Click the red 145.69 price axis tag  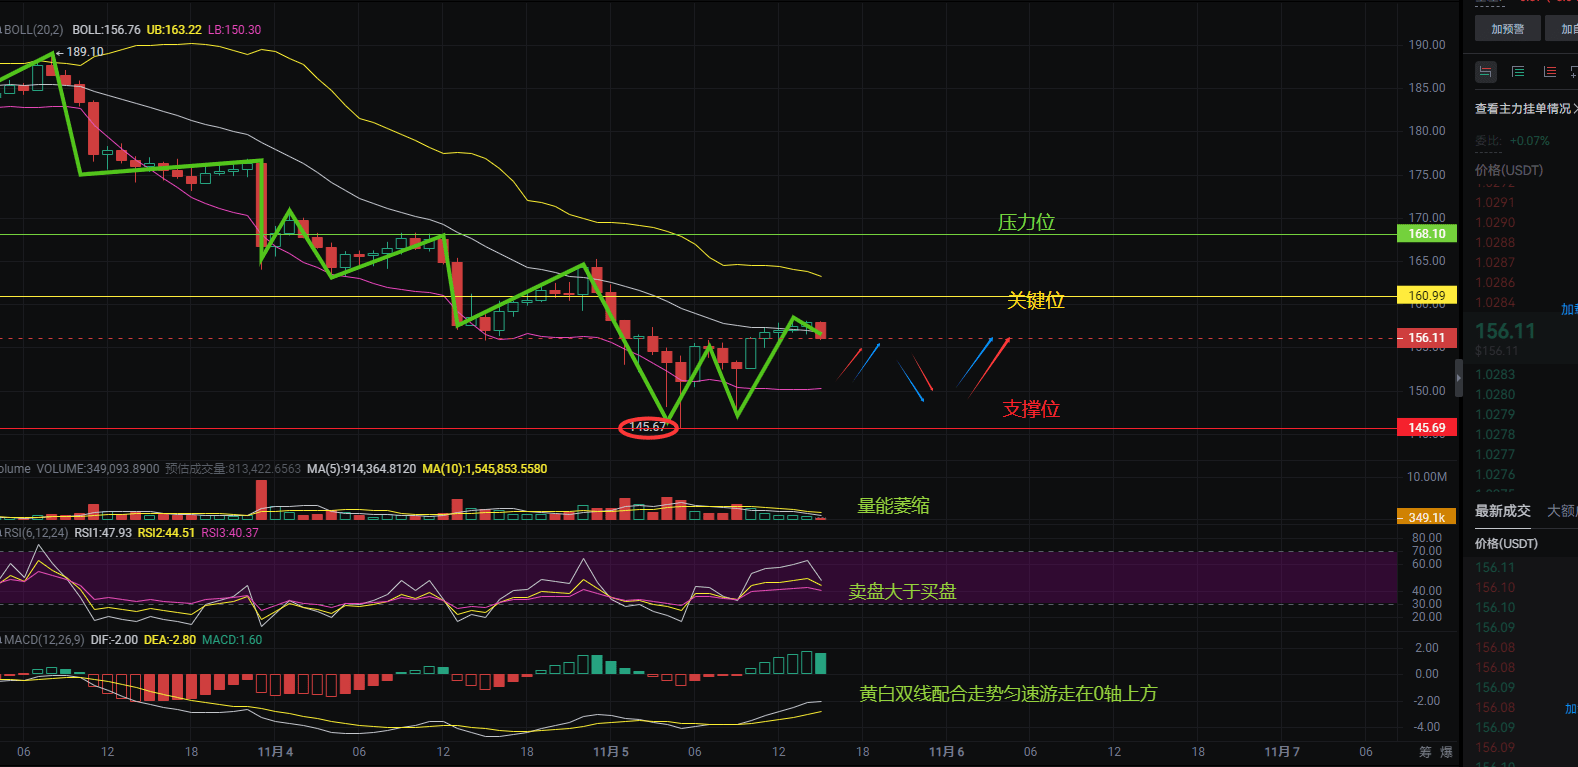tap(1427, 428)
